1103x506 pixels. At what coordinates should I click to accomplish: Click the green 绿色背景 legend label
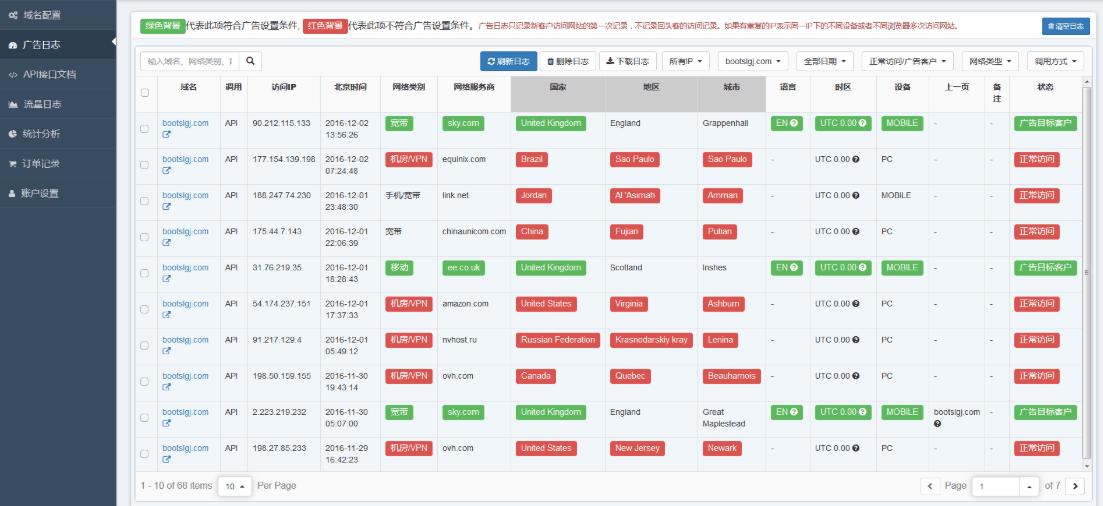pos(162,25)
